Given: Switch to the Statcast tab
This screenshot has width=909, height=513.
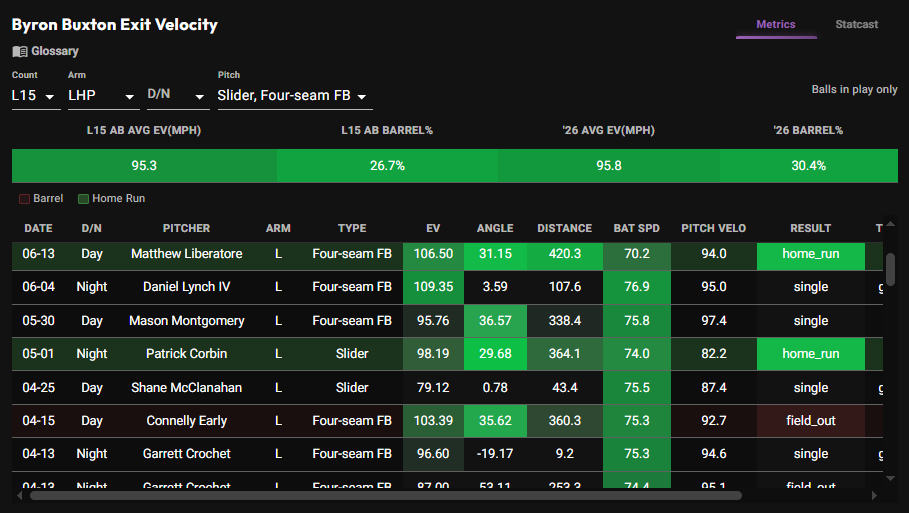Looking at the screenshot, I should tap(856, 24).
